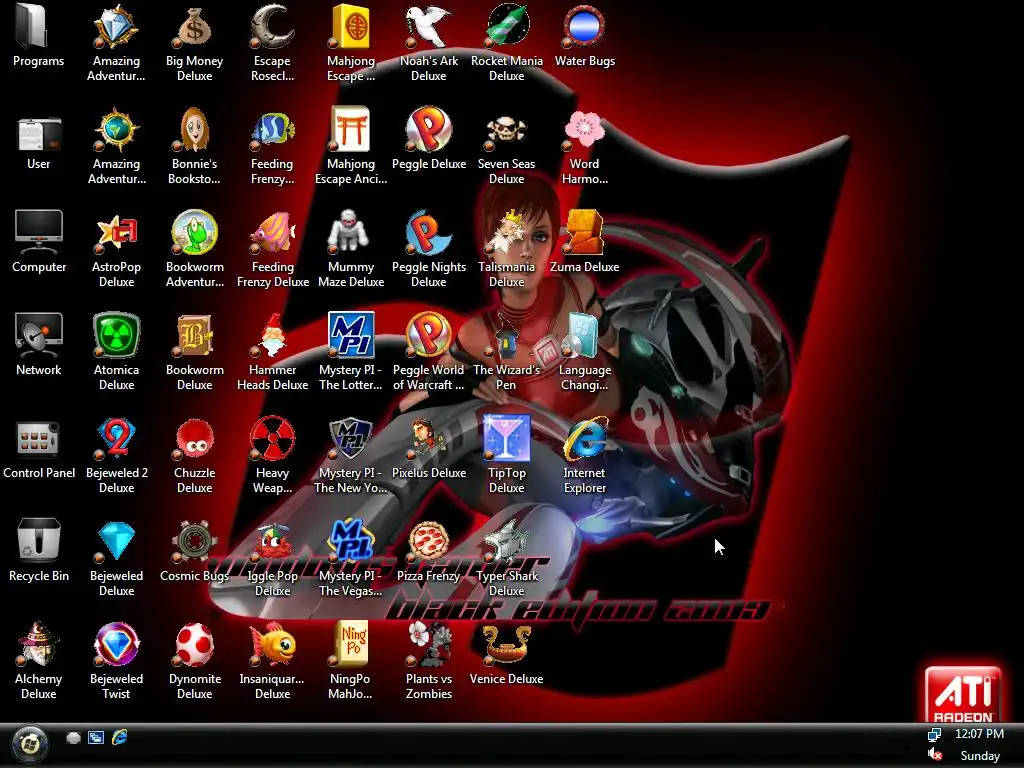Click the 12:07 PM taskbar clock

point(979,733)
